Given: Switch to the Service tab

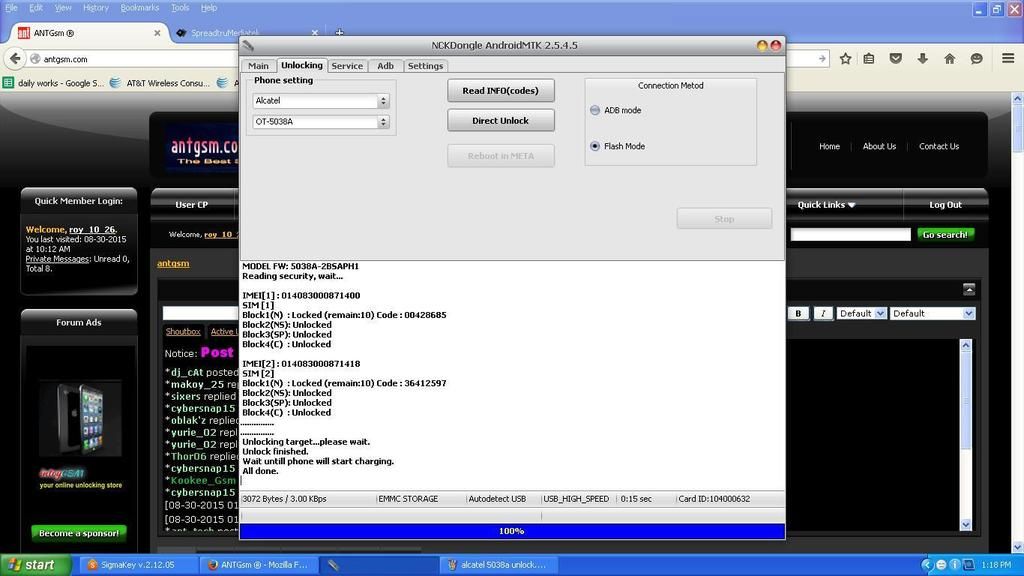Looking at the screenshot, I should (347, 66).
